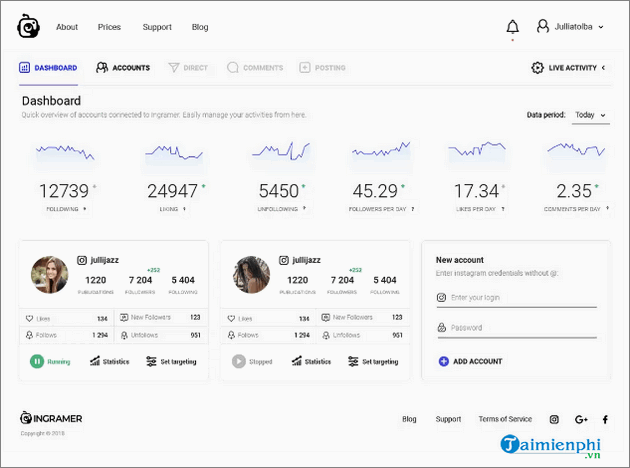Expand the Data period Today dropdown
This screenshot has height=468, width=630.
[590, 115]
